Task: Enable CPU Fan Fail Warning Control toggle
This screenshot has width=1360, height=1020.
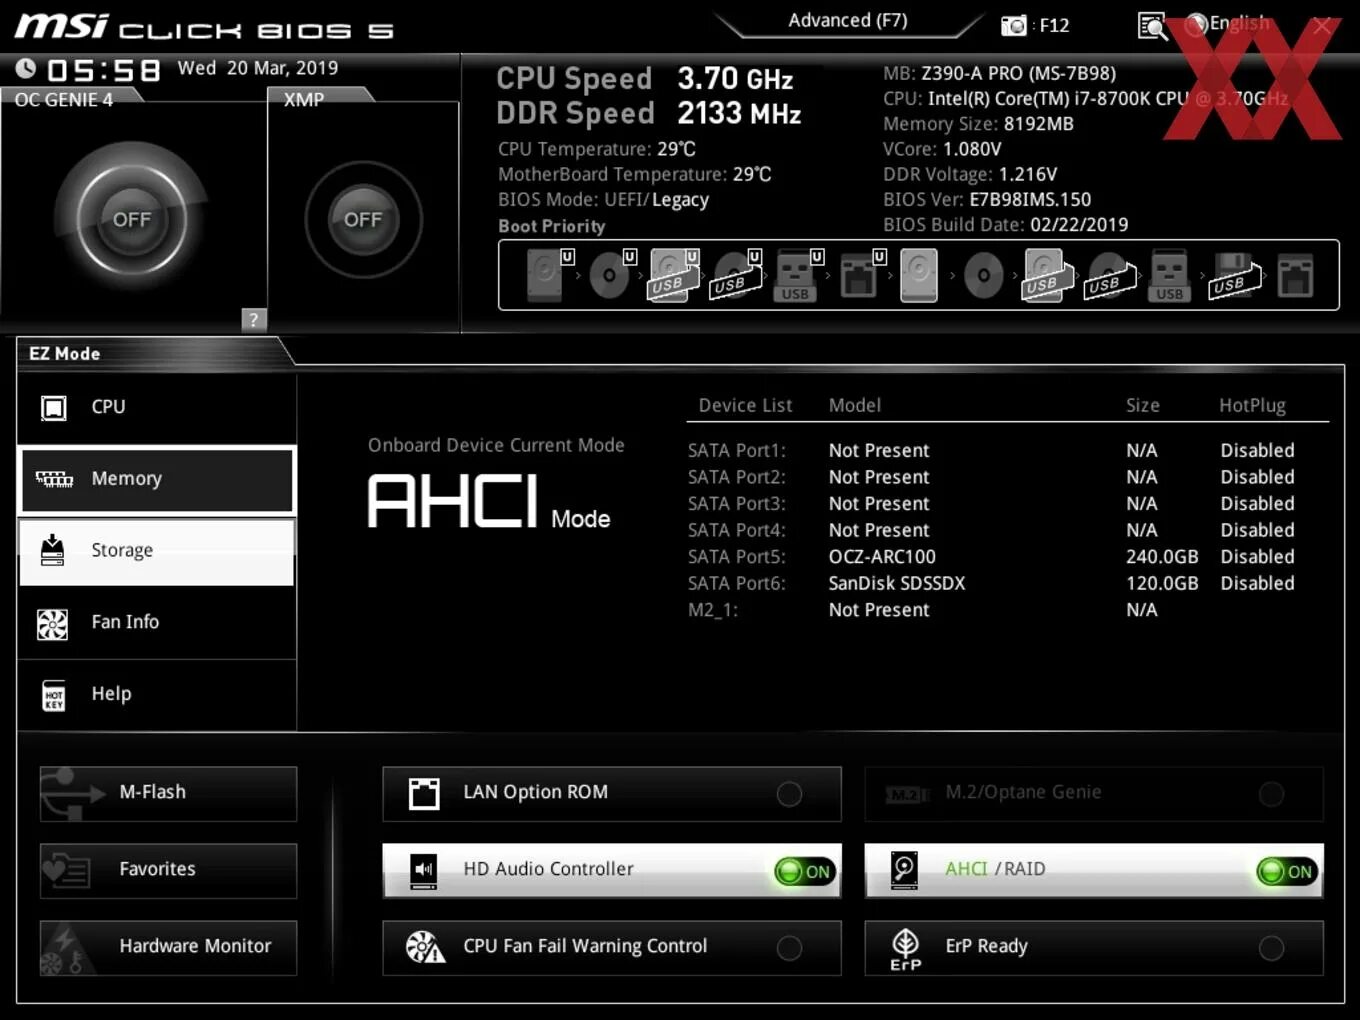Action: point(789,948)
